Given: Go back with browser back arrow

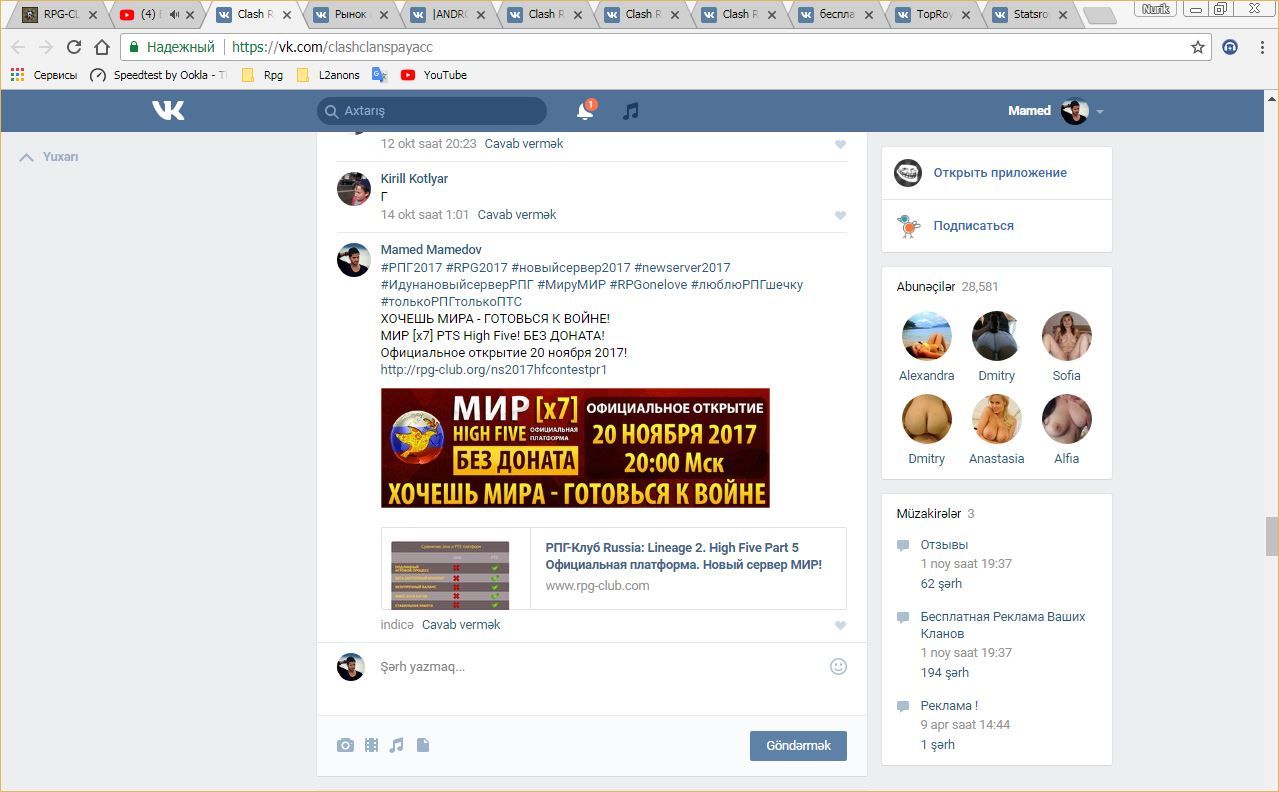Looking at the screenshot, I should coord(18,47).
